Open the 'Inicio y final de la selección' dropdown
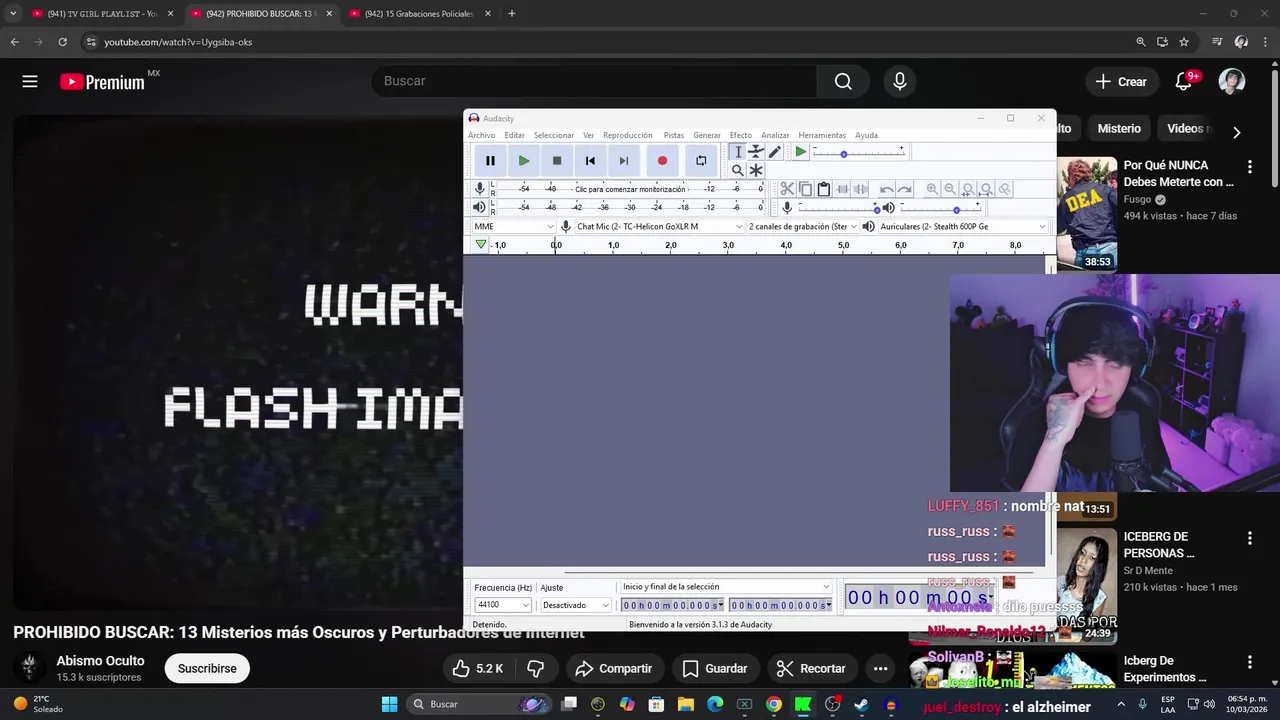 point(726,587)
